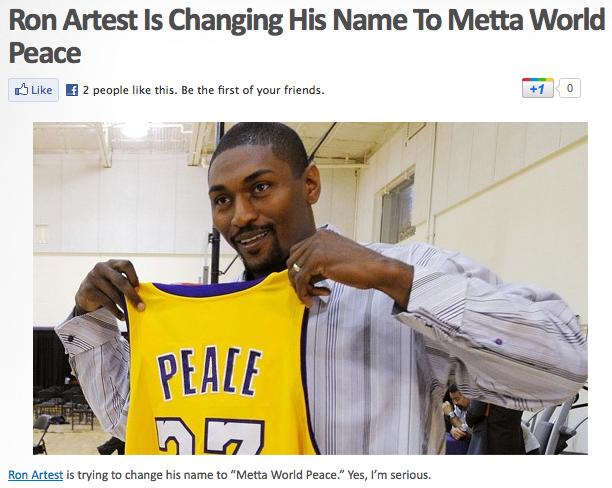The image size is (612, 488).
Task: Open the Ron Artest hyperlink
Action: tap(36, 475)
